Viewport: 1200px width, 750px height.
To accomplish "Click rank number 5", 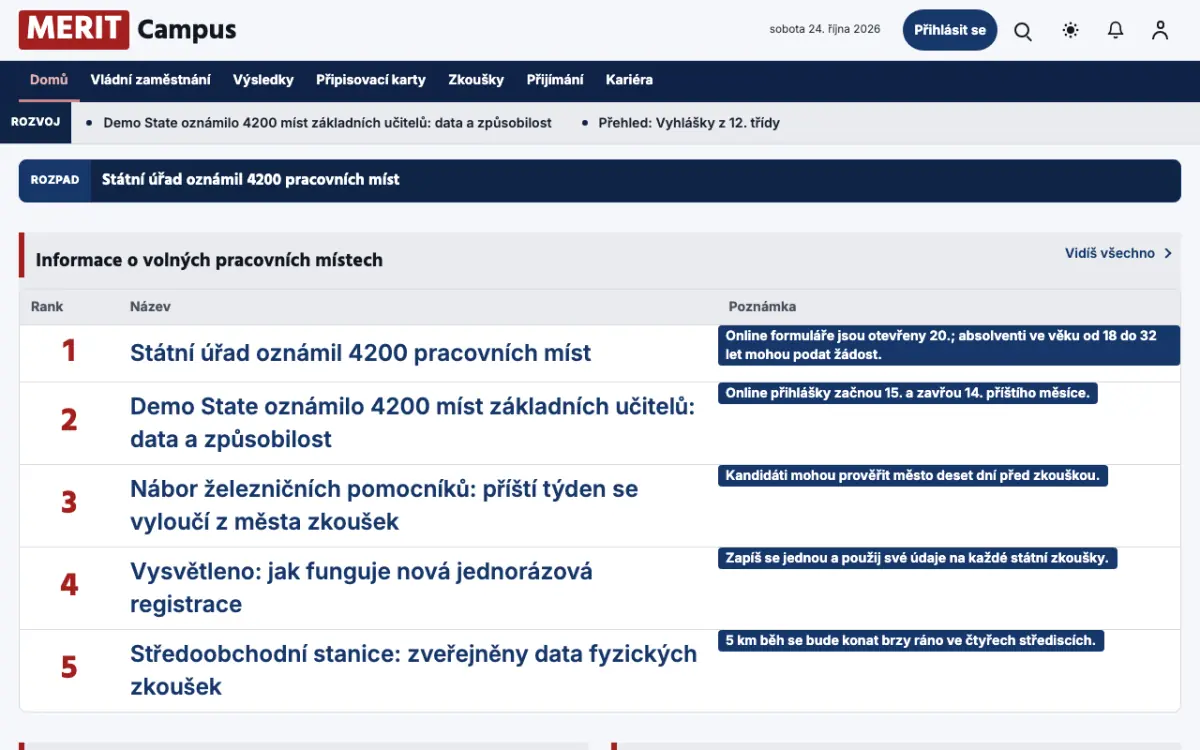I will pos(69,667).
